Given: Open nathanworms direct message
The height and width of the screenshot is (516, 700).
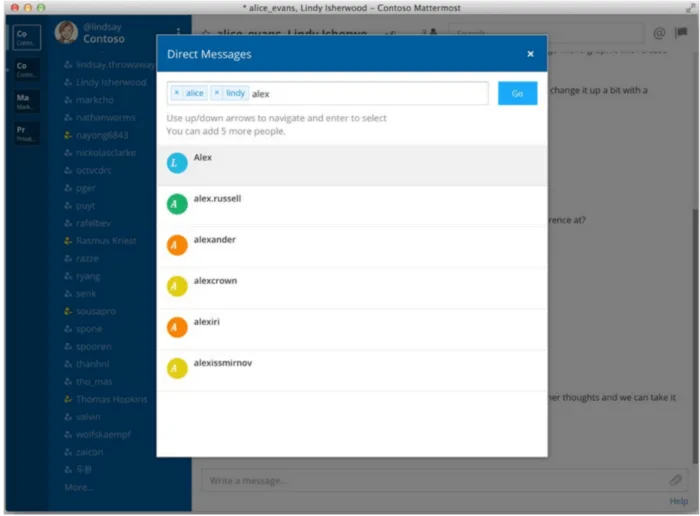Looking at the screenshot, I should 100,117.
